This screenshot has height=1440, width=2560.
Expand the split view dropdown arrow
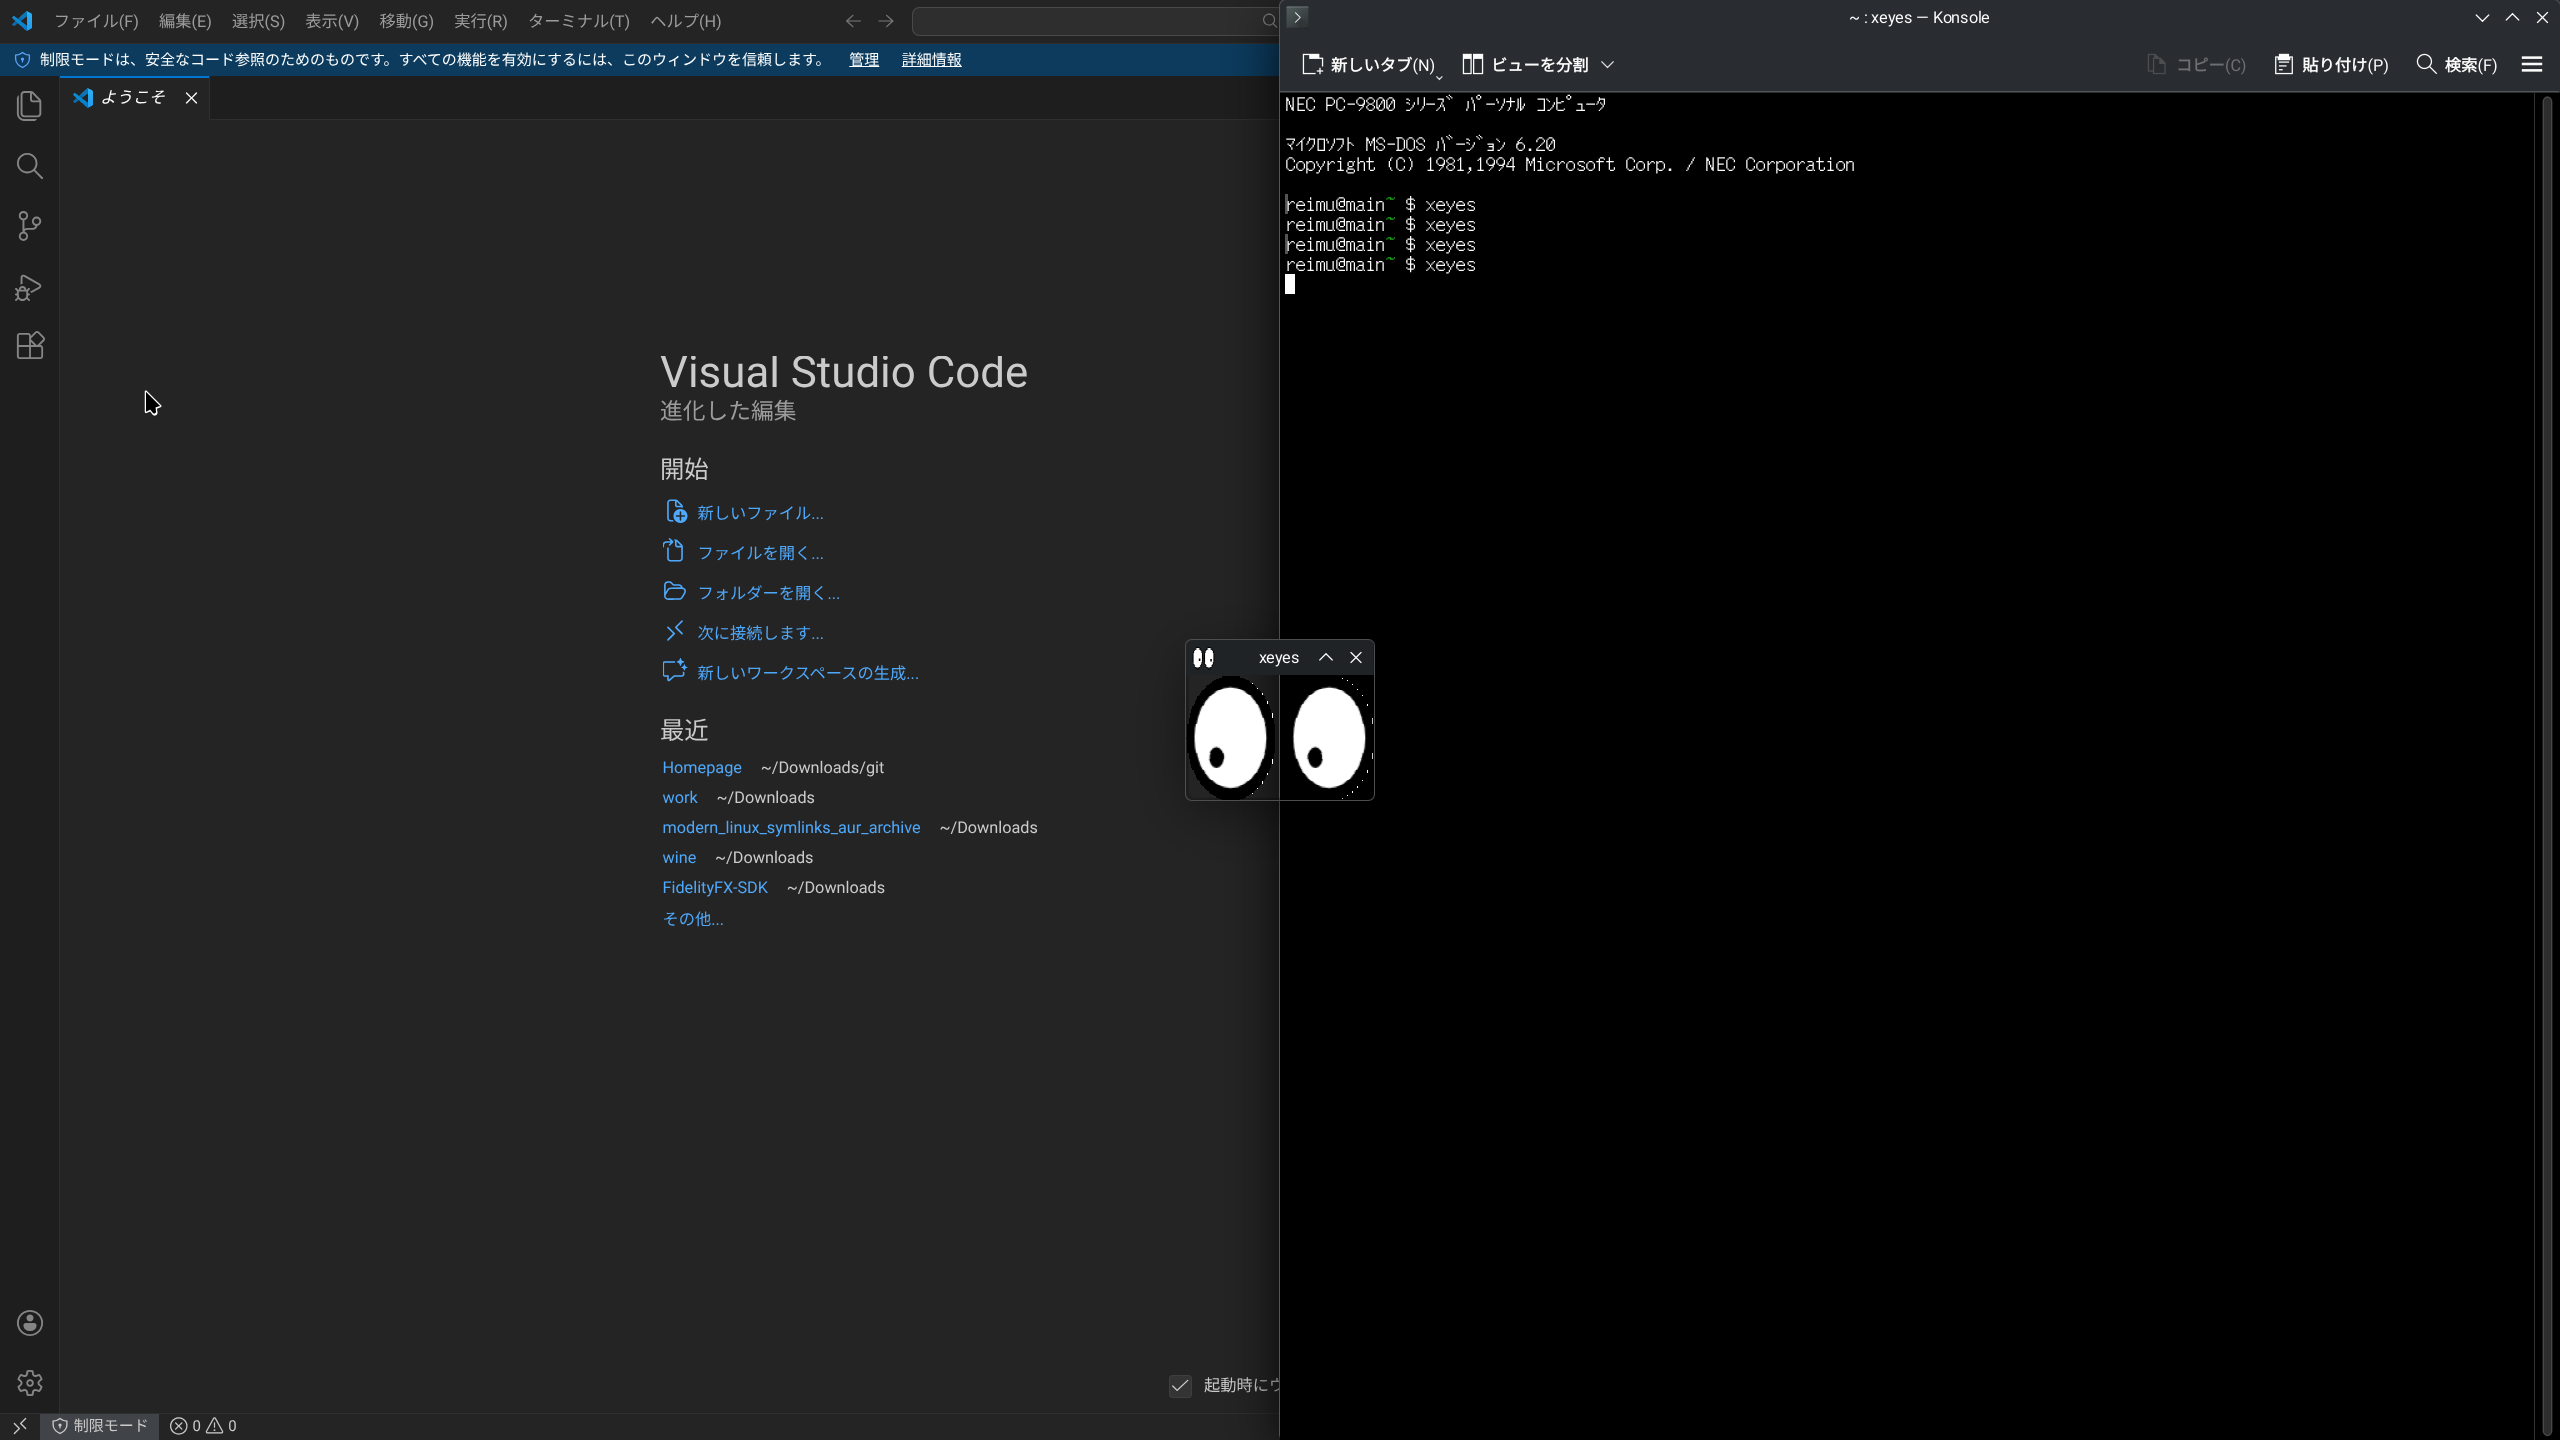[x=1607, y=65]
